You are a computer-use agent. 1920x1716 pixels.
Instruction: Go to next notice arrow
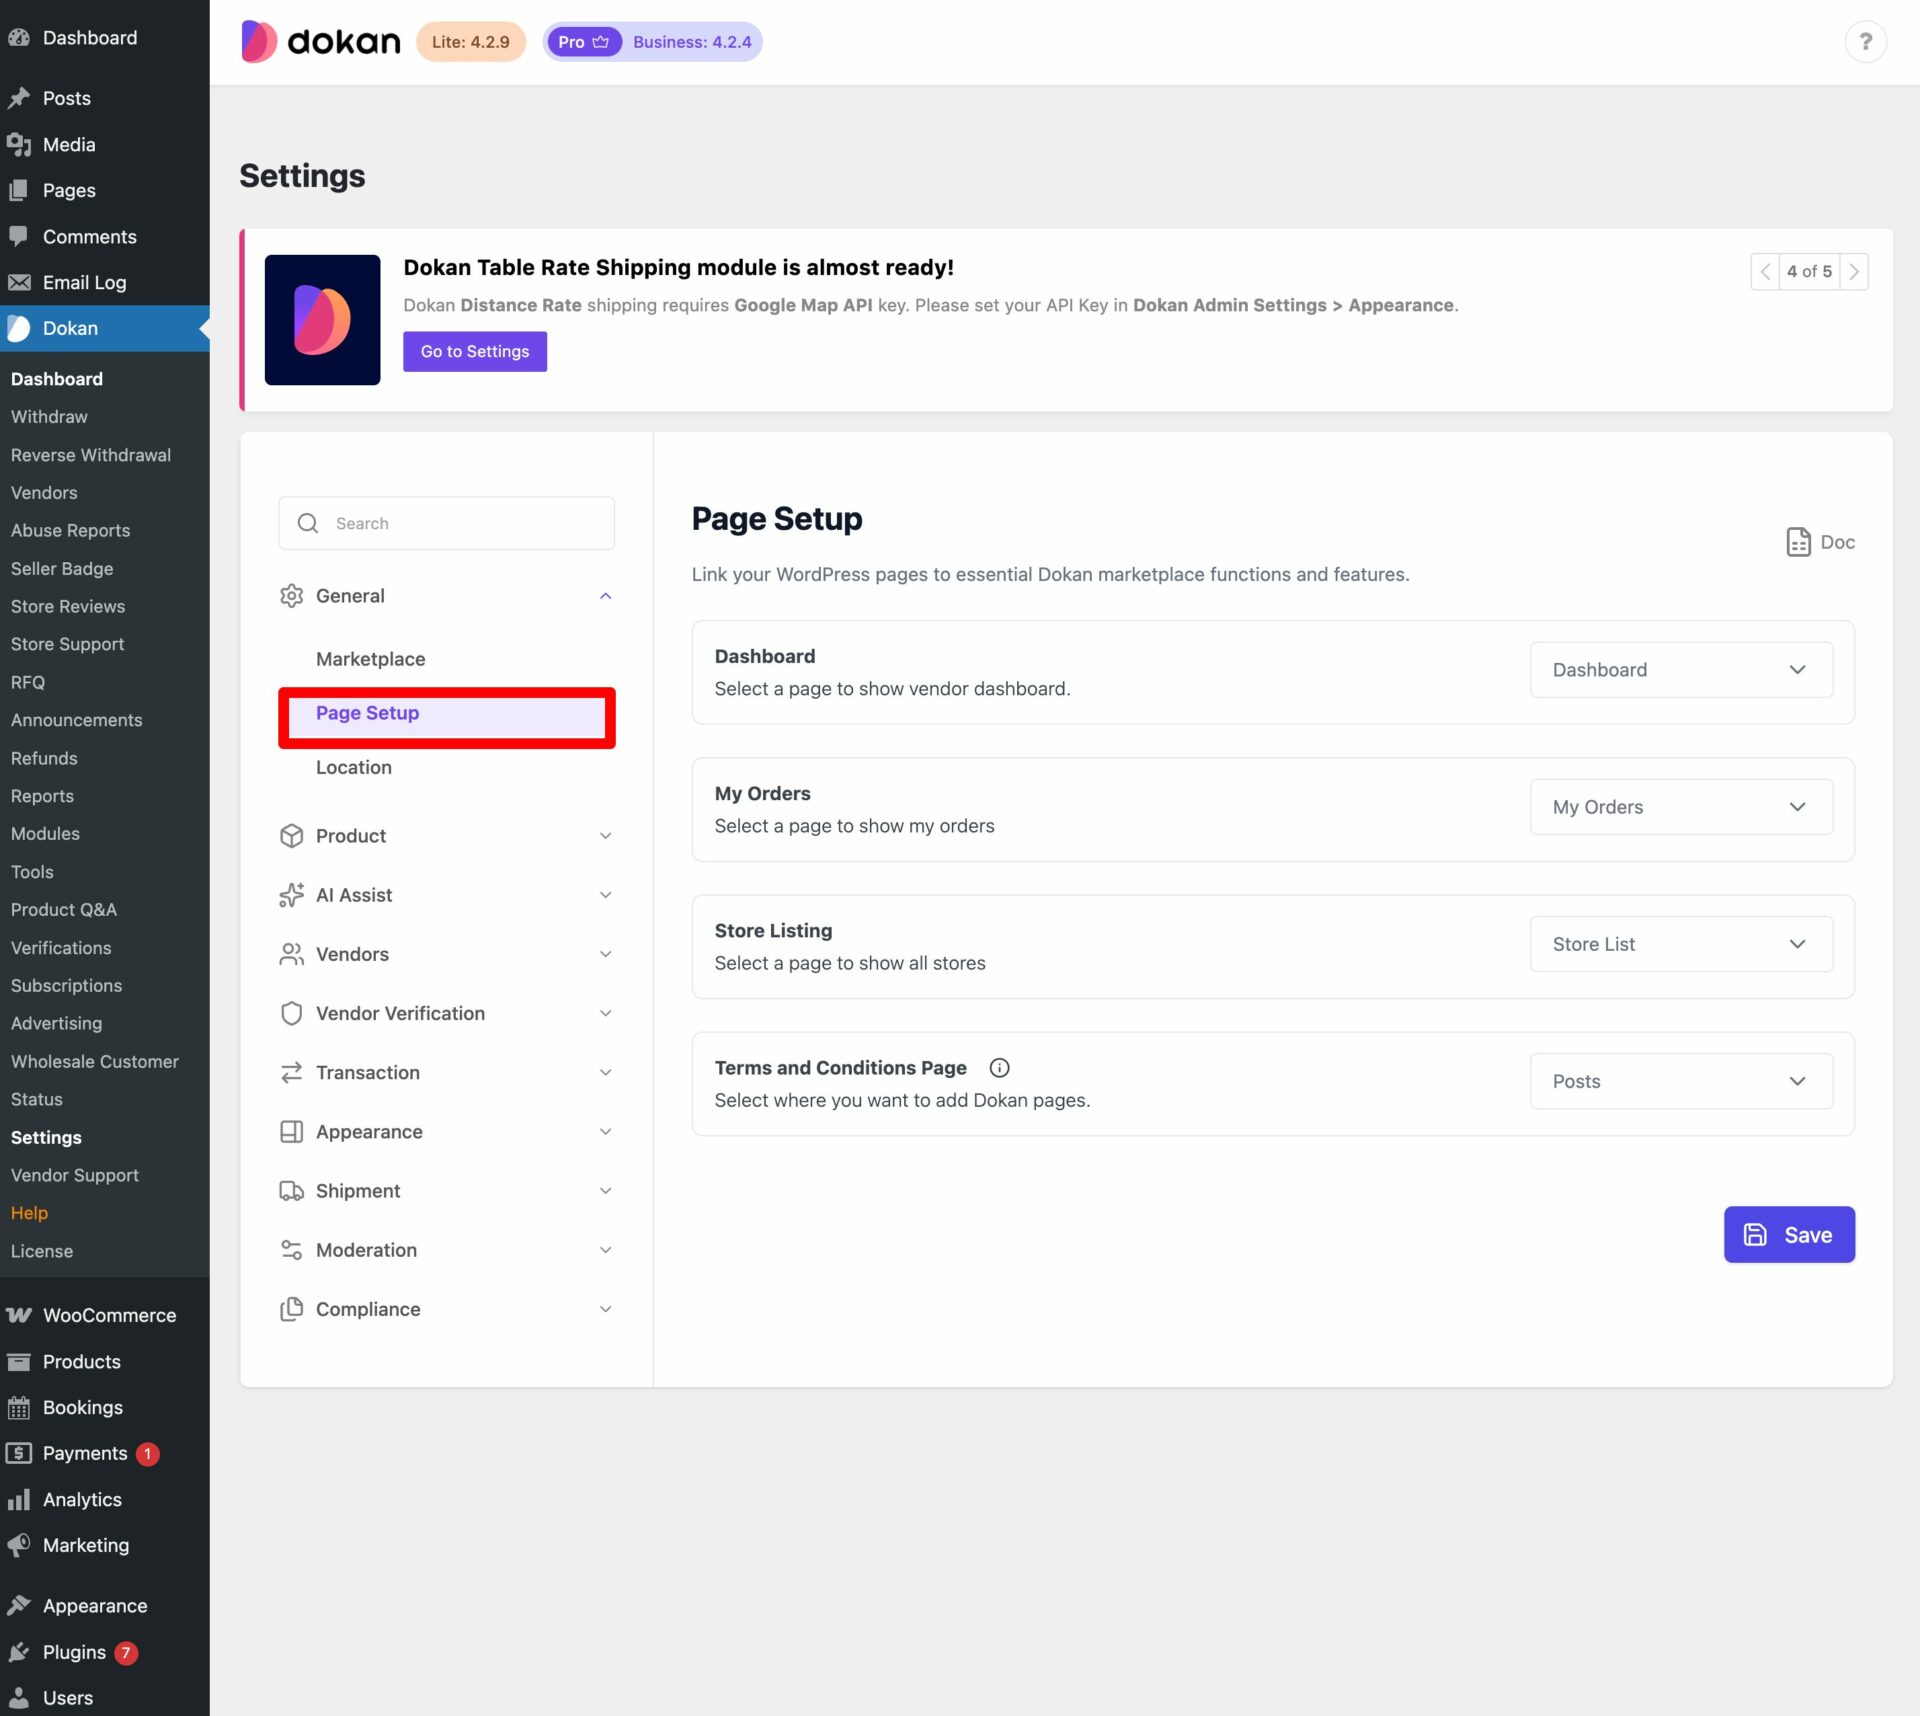(1853, 271)
